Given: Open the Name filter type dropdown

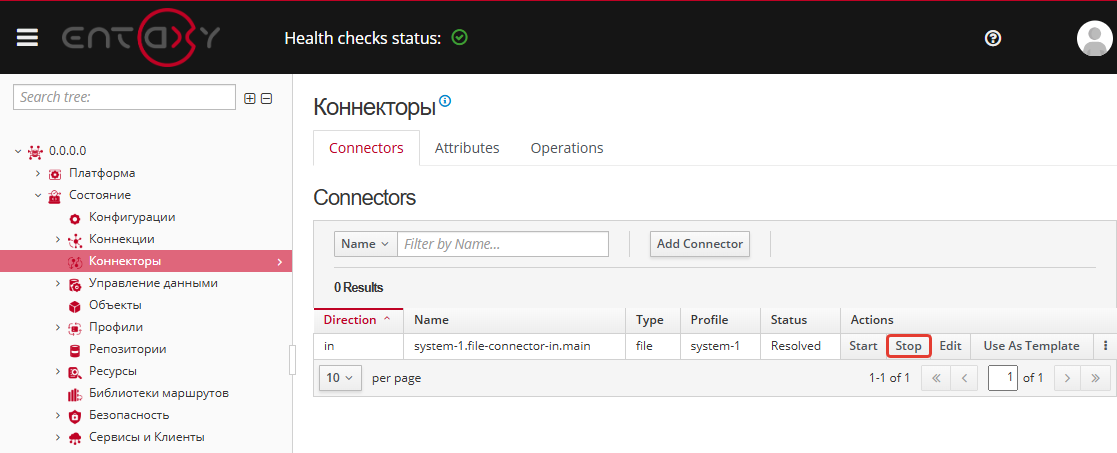Looking at the screenshot, I should (x=365, y=244).
